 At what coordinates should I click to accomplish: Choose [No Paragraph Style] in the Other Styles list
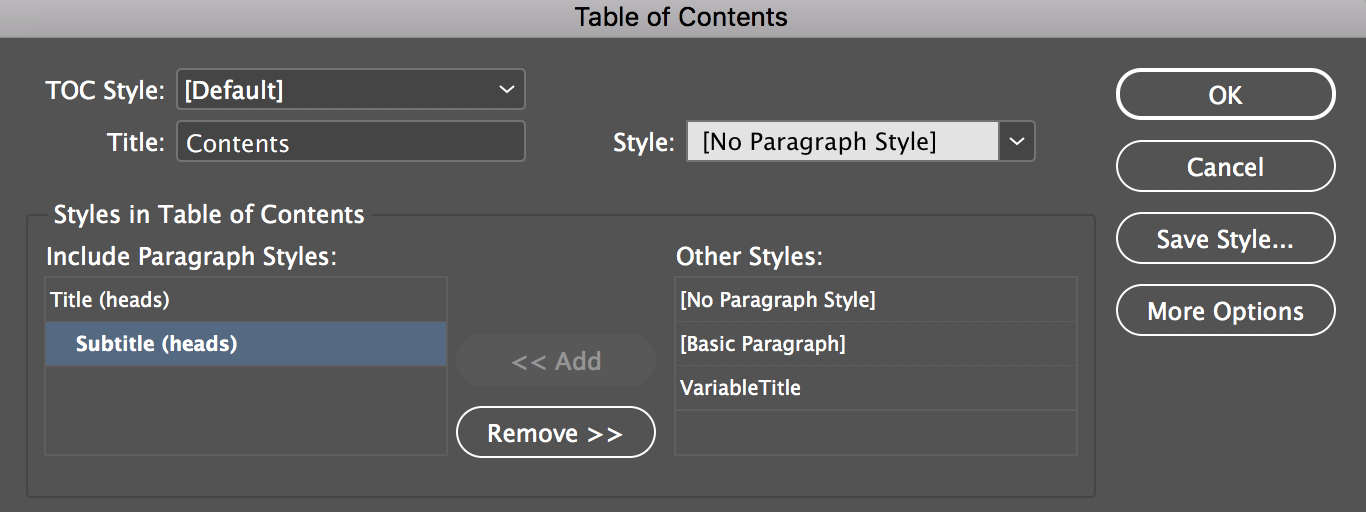click(876, 299)
